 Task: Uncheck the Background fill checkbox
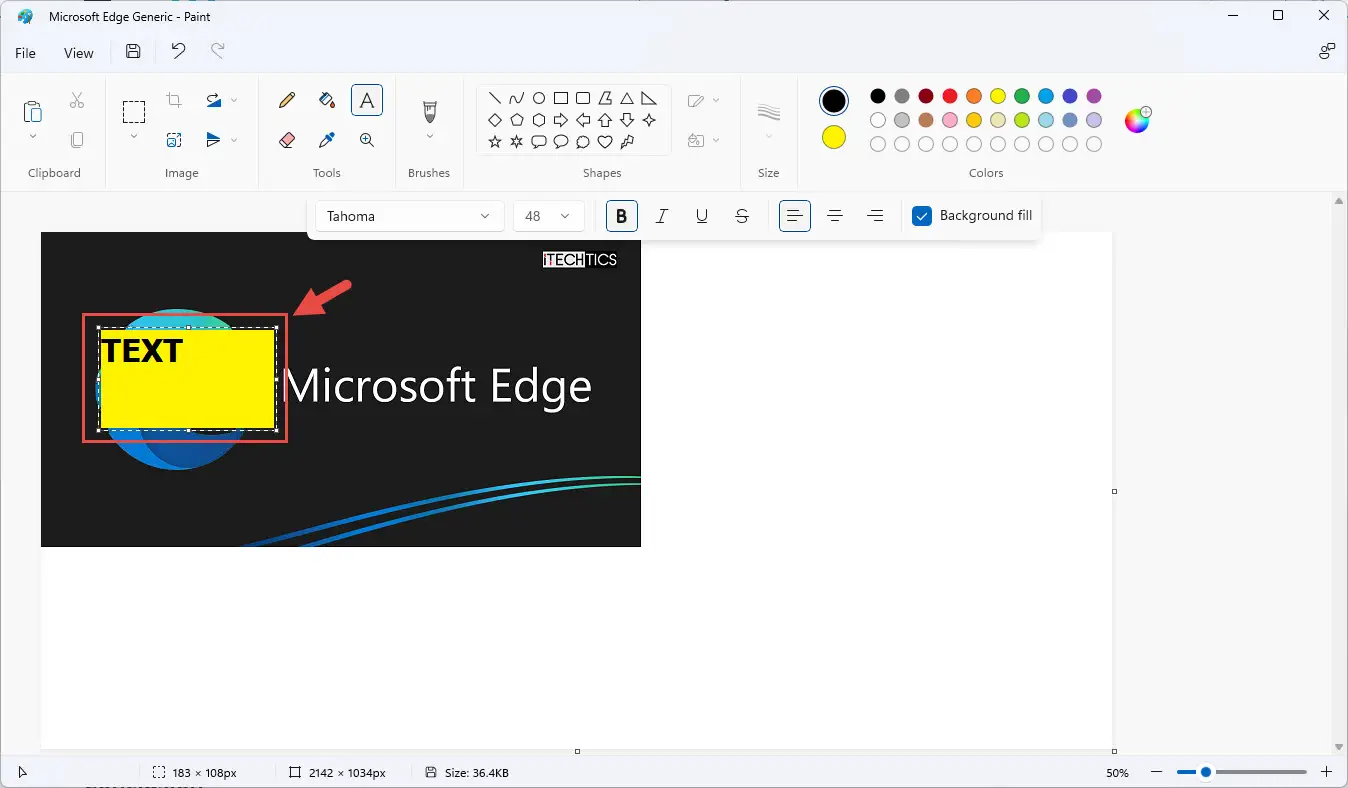pyautogui.click(x=922, y=216)
